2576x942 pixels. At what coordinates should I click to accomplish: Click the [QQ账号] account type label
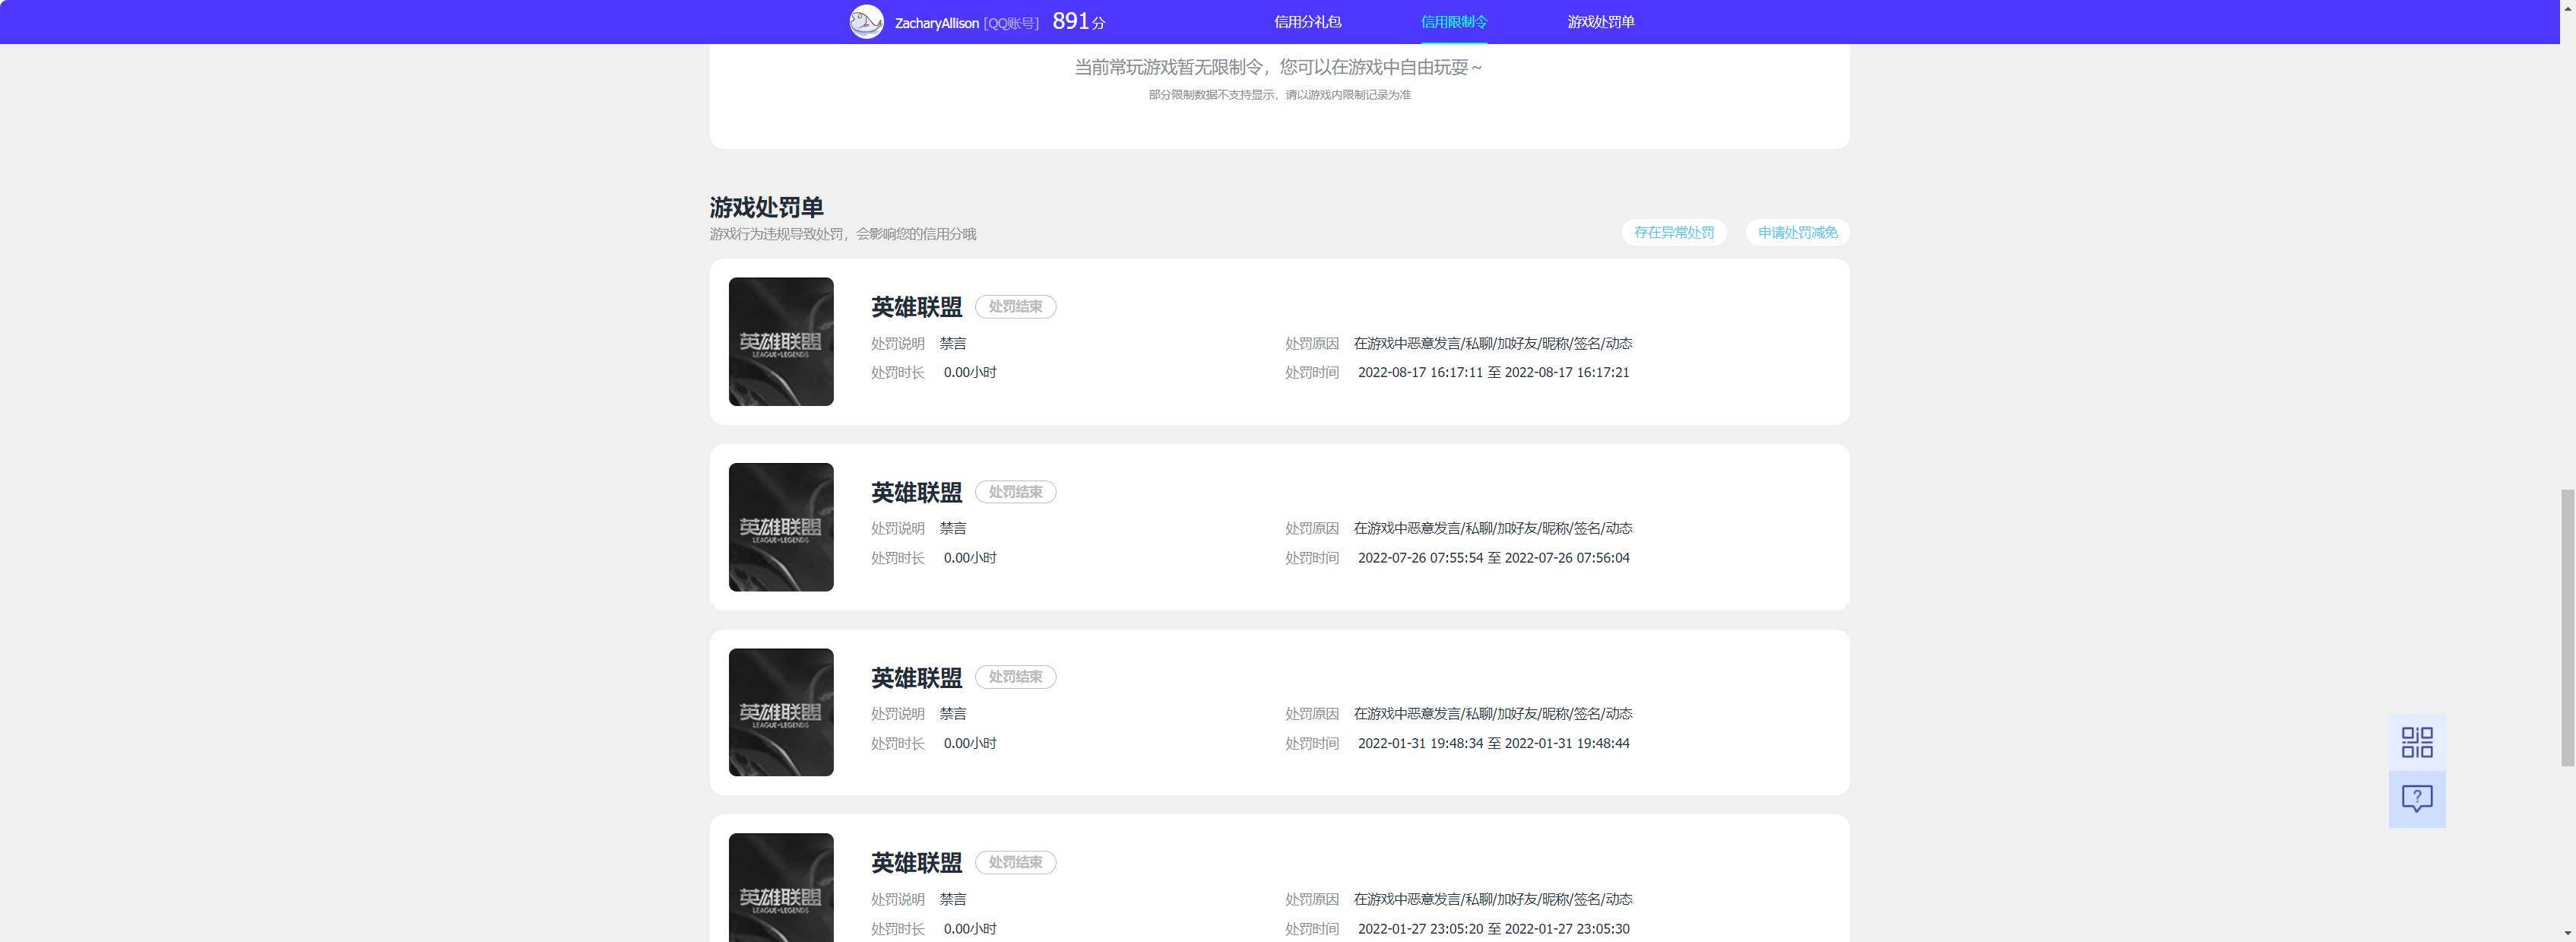(1011, 23)
